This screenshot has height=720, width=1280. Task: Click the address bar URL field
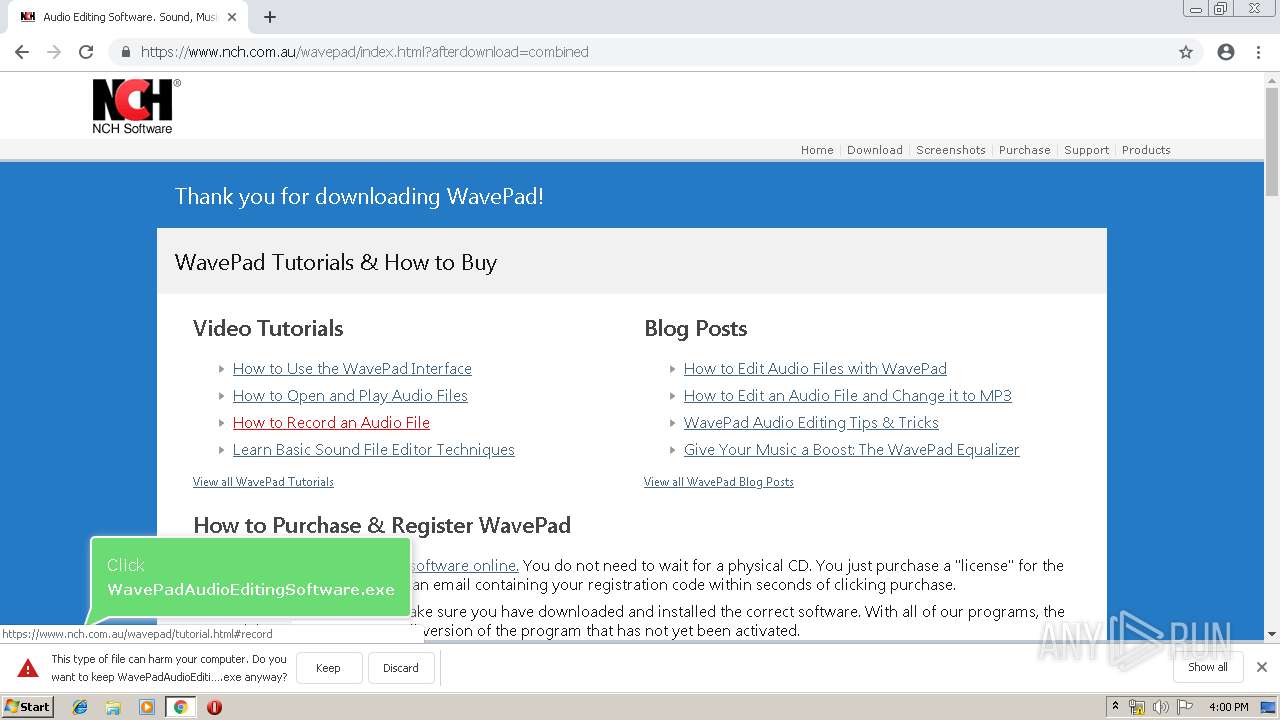click(x=640, y=52)
